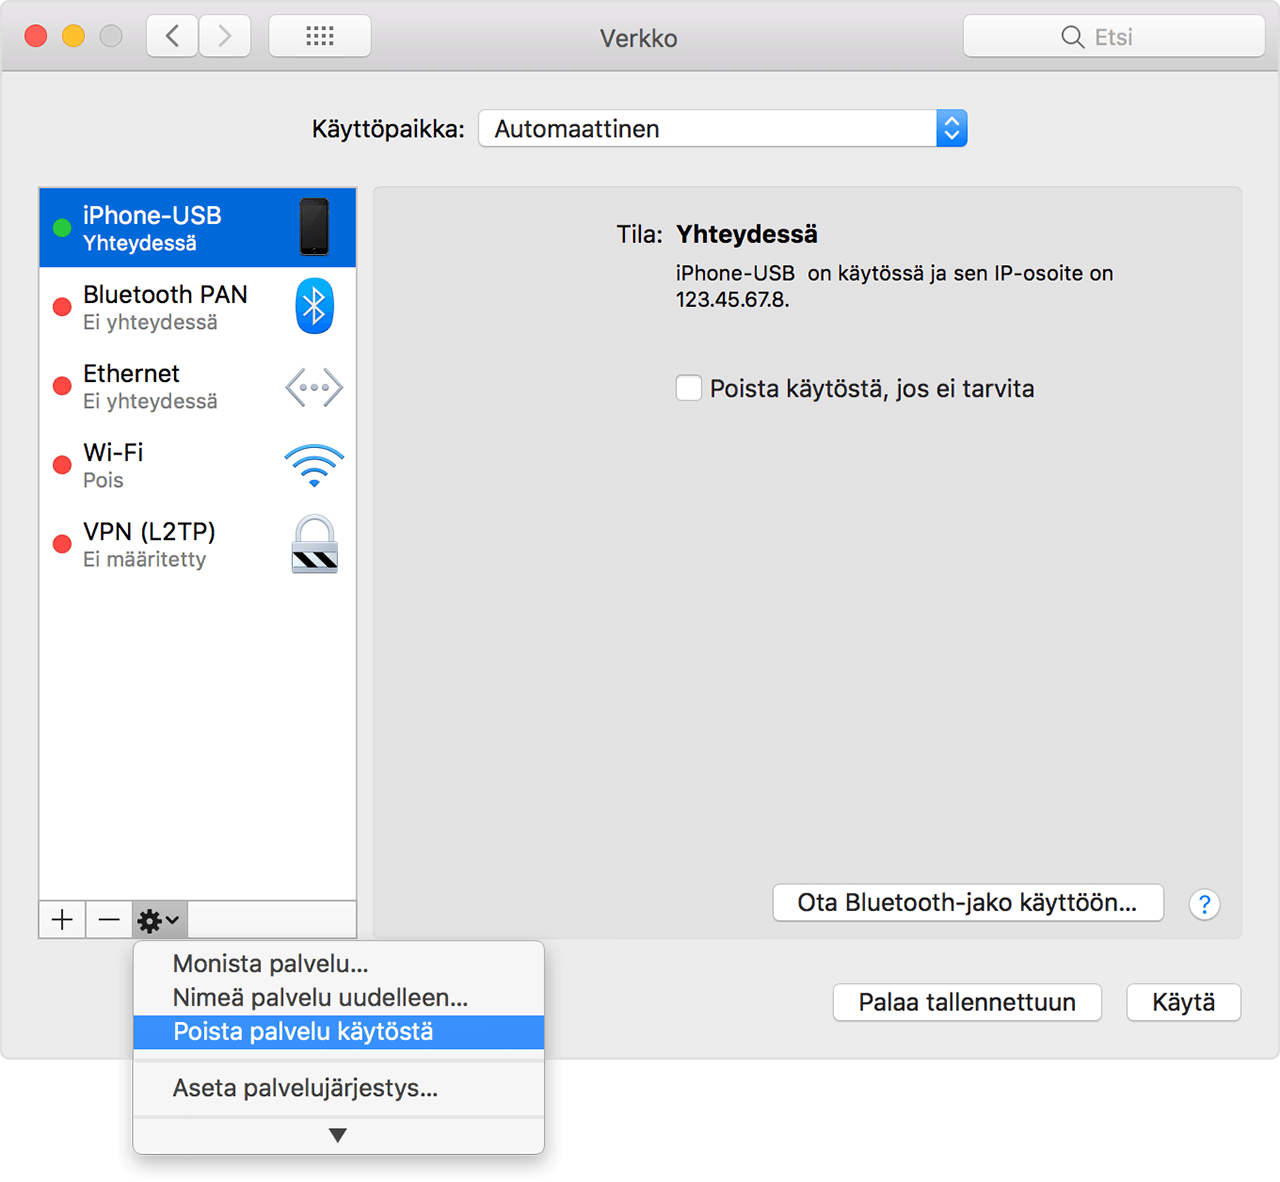The image size is (1280, 1182).
Task: Close the window with red button
Action: pyautogui.click(x=36, y=37)
